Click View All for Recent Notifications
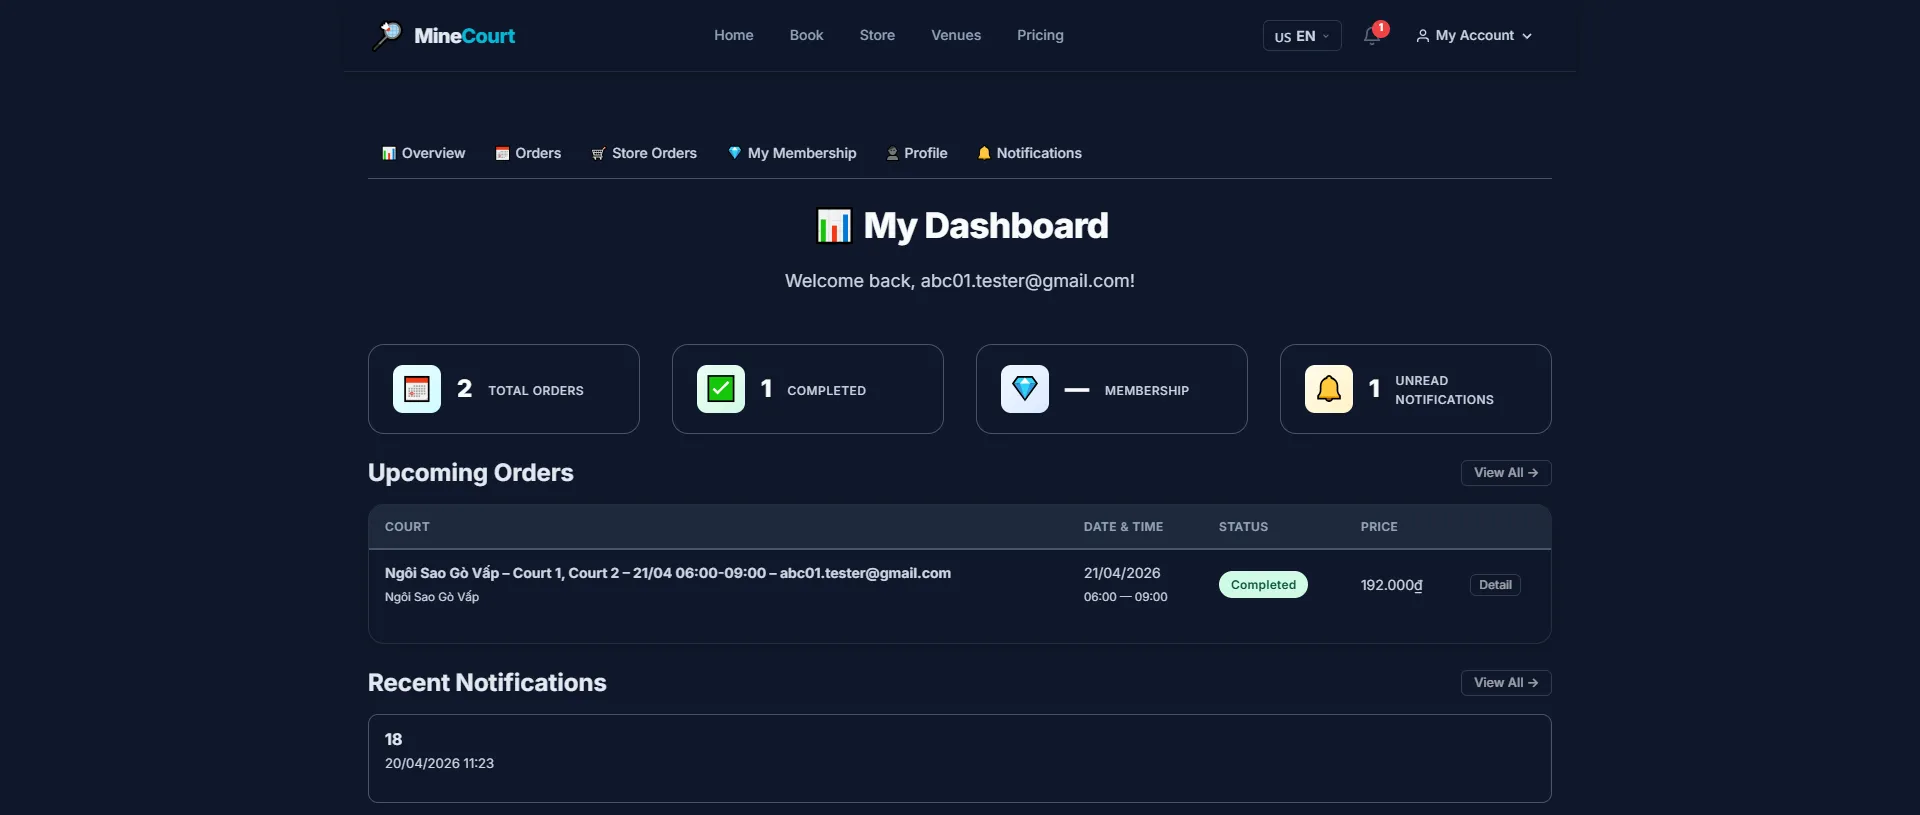Viewport: 1920px width, 815px height. [x=1506, y=683]
